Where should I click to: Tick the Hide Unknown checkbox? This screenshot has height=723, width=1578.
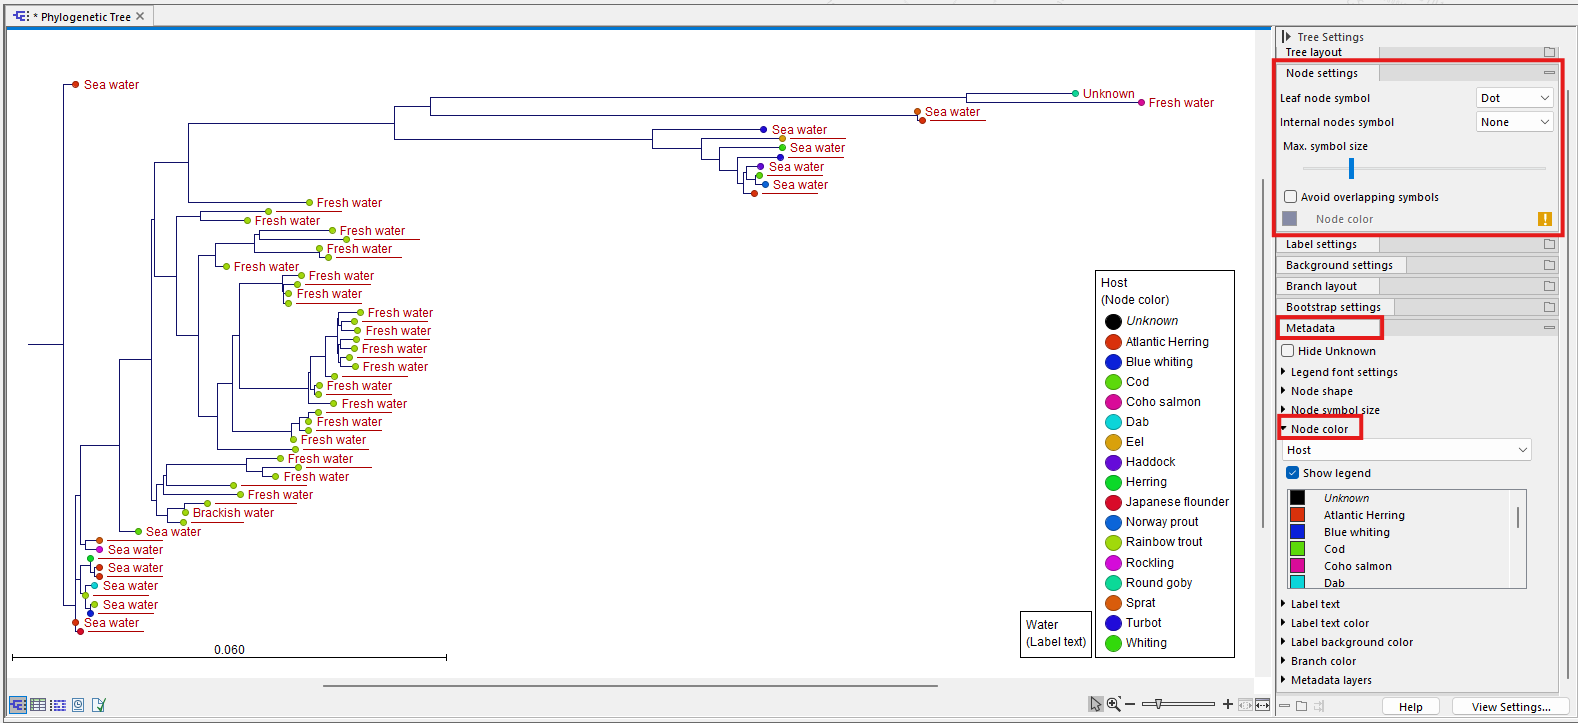coord(1288,351)
